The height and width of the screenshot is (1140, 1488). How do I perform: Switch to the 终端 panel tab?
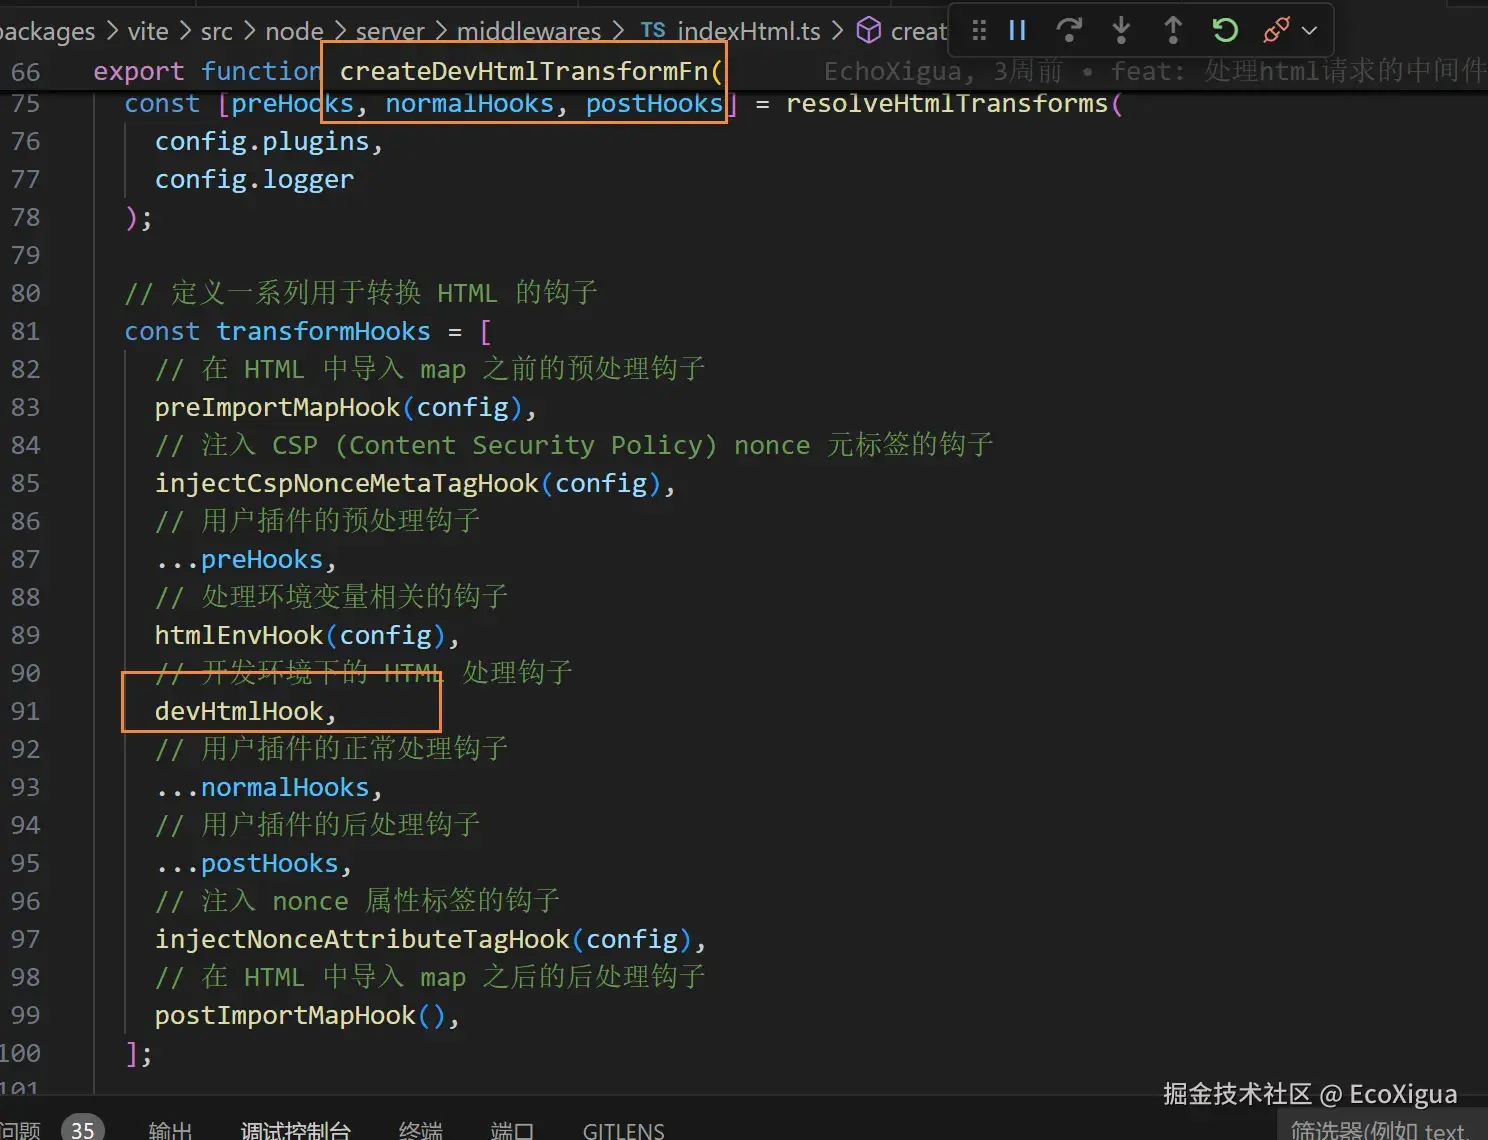coord(420,1130)
